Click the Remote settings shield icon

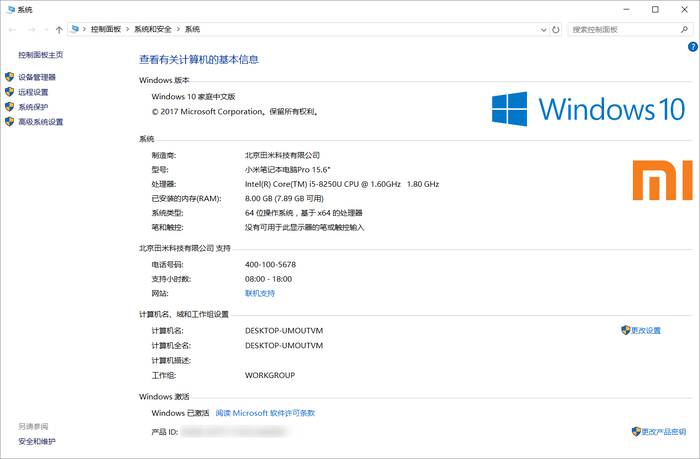[x=9, y=92]
